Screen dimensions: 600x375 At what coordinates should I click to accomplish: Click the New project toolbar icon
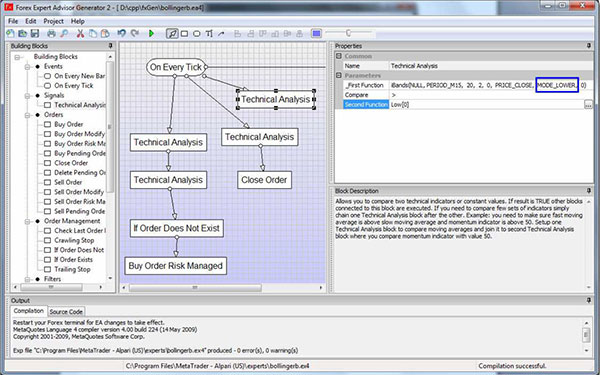pos(10,34)
